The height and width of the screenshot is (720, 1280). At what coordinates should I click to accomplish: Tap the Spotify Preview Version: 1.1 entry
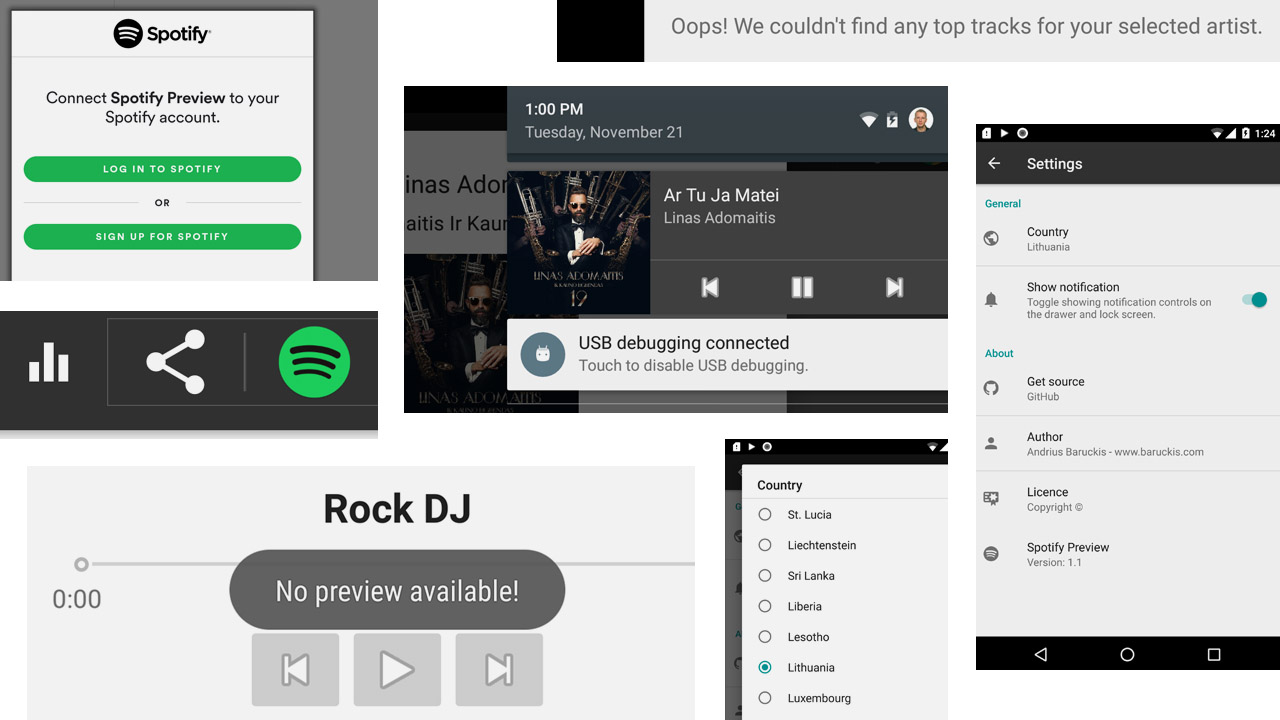(x=1128, y=553)
